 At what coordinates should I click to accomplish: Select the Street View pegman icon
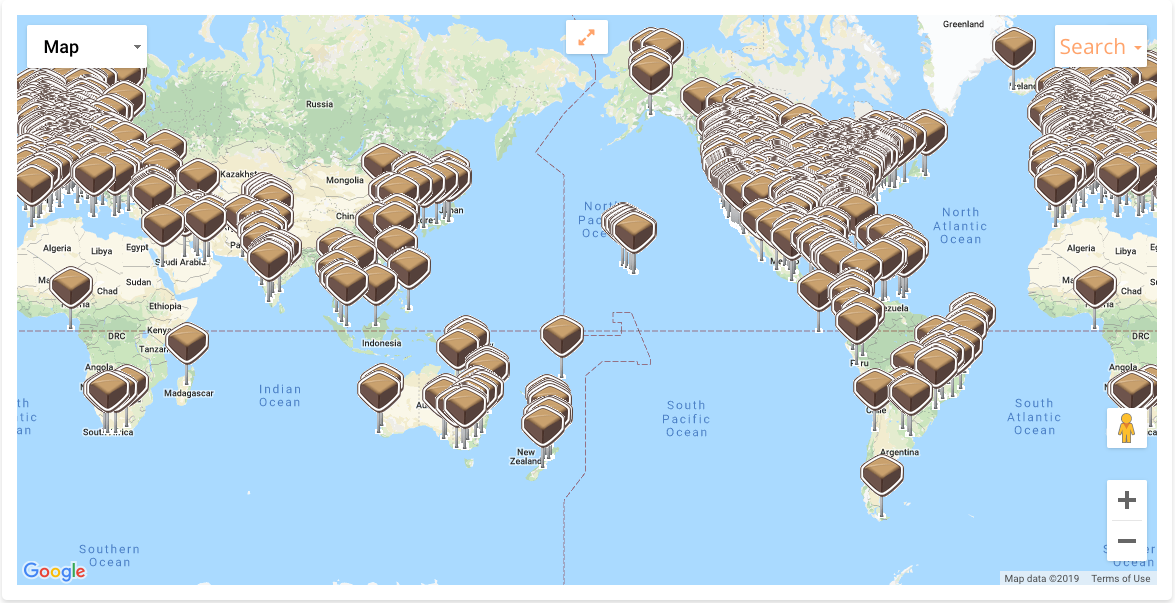pos(1126,428)
